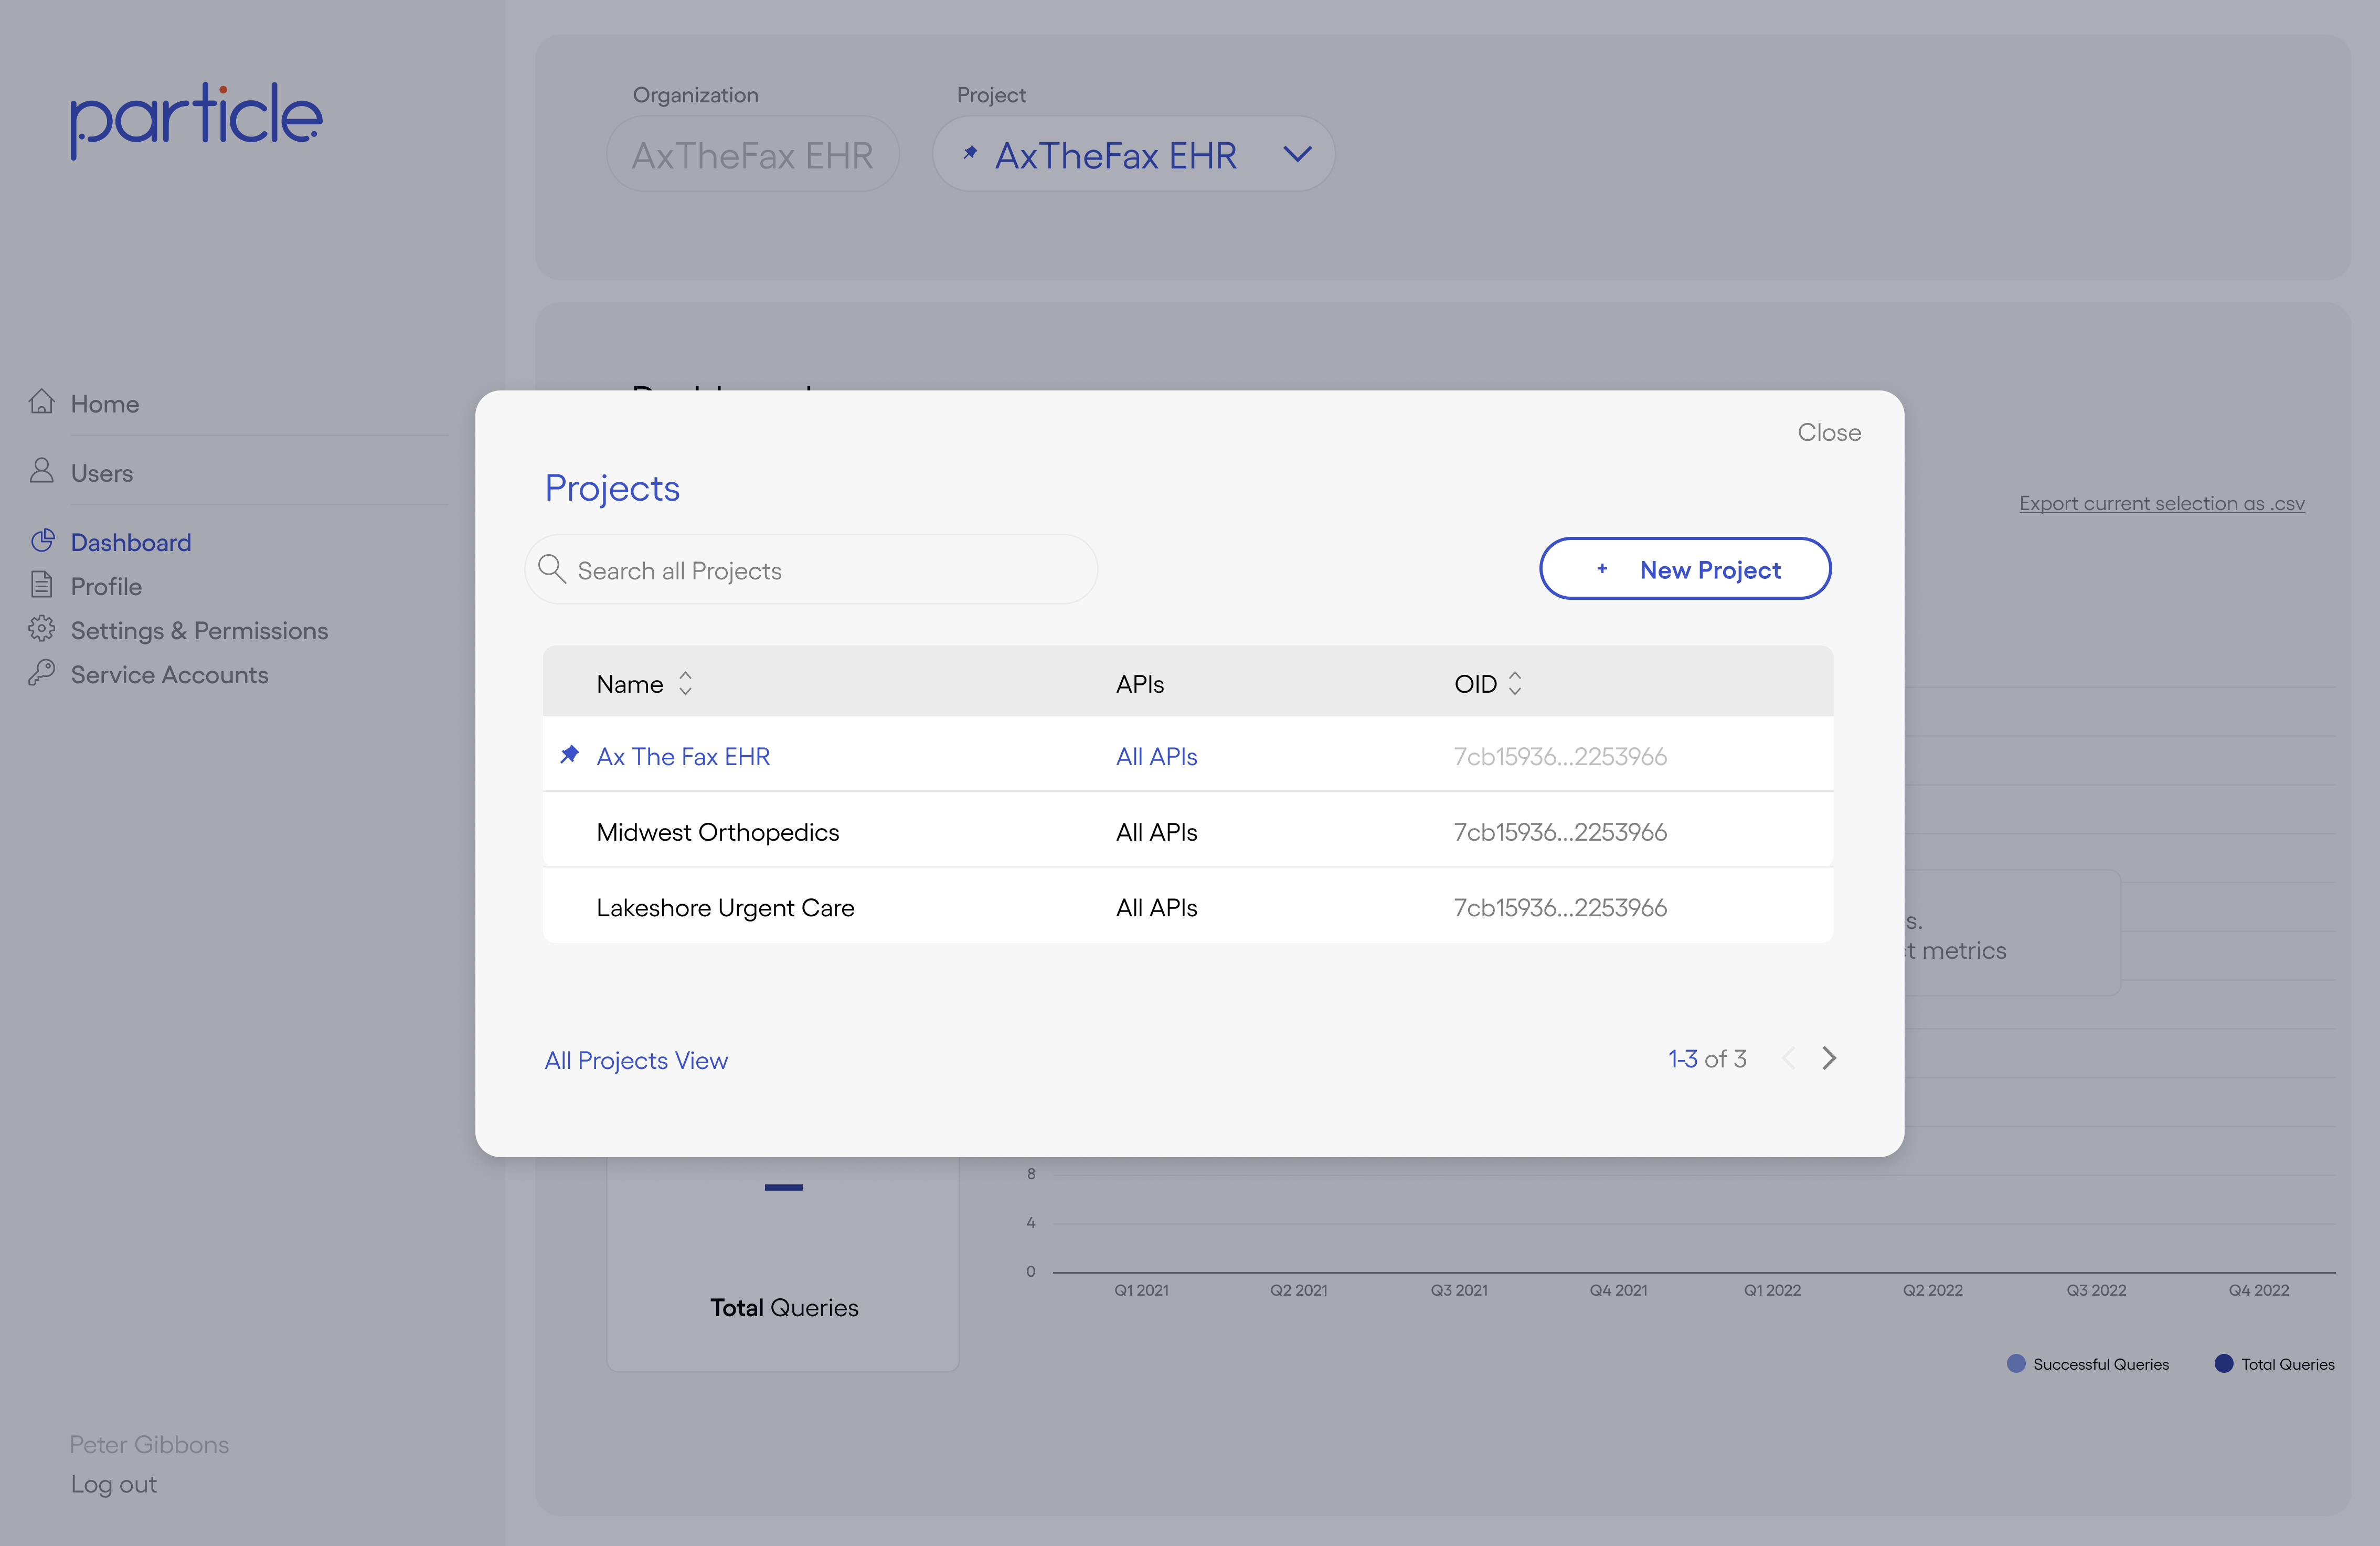The height and width of the screenshot is (1546, 2380).
Task: Click the APIs column header
Action: tap(1140, 684)
